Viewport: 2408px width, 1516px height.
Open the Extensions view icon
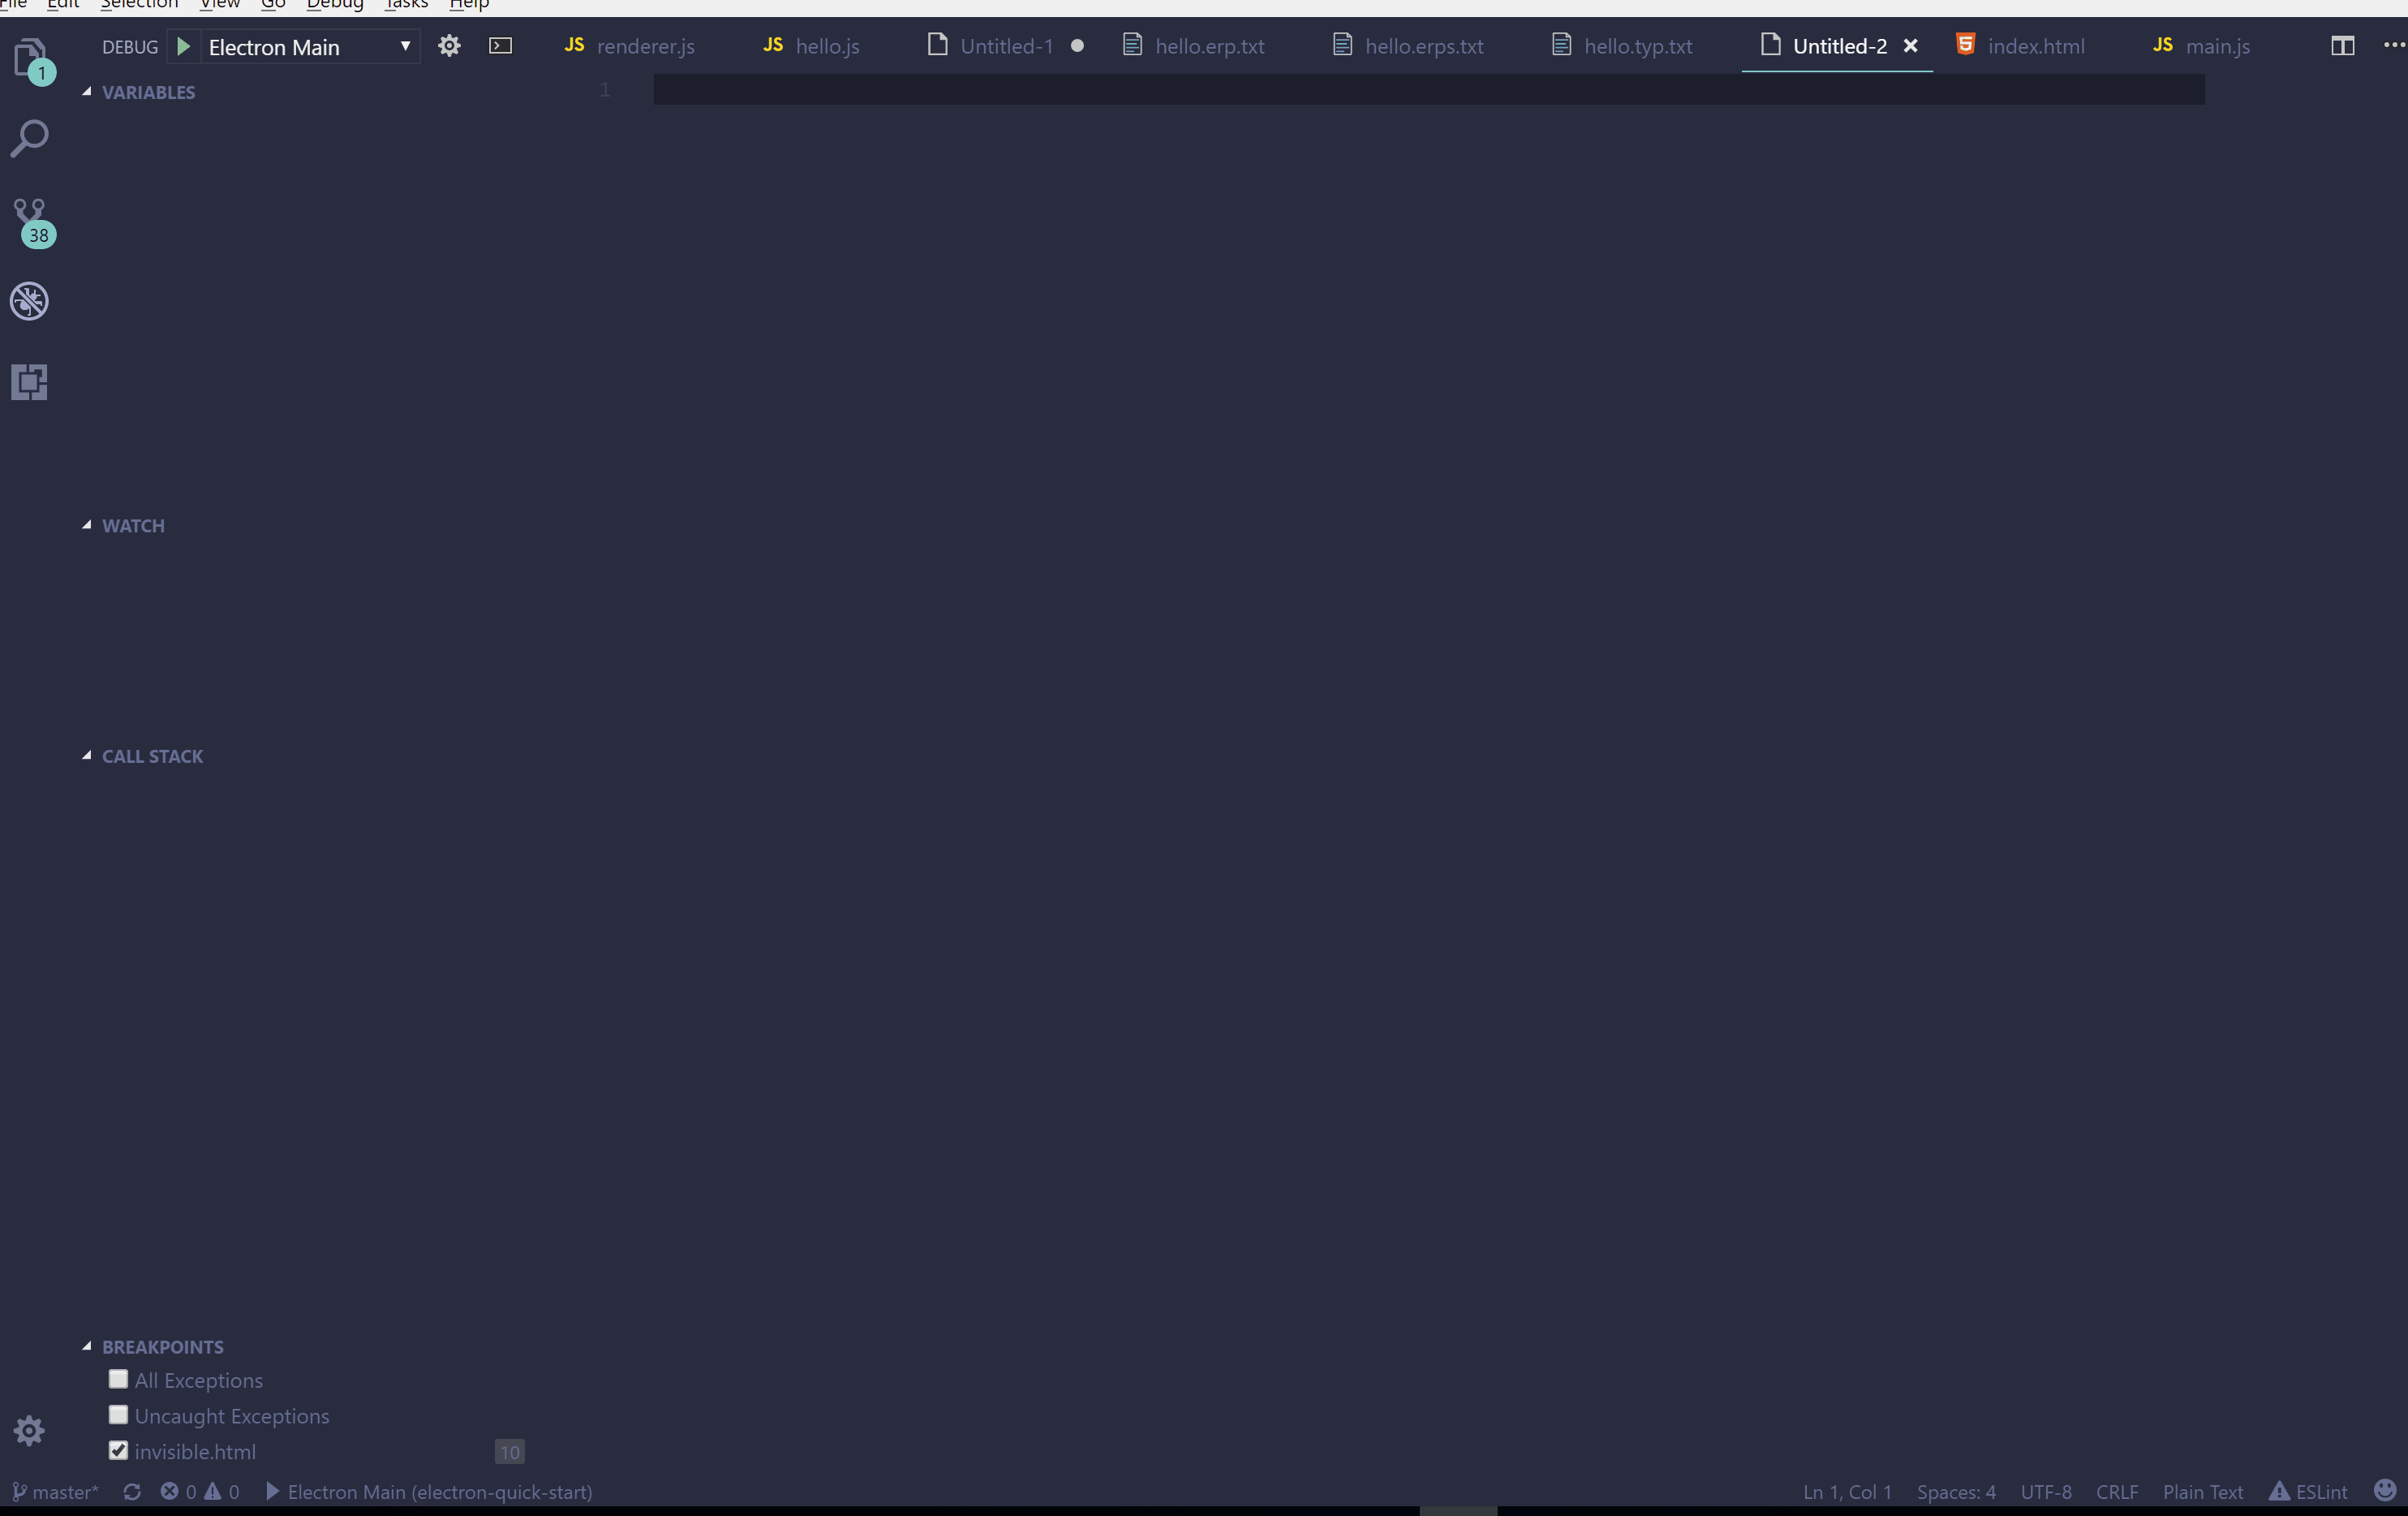[x=30, y=382]
